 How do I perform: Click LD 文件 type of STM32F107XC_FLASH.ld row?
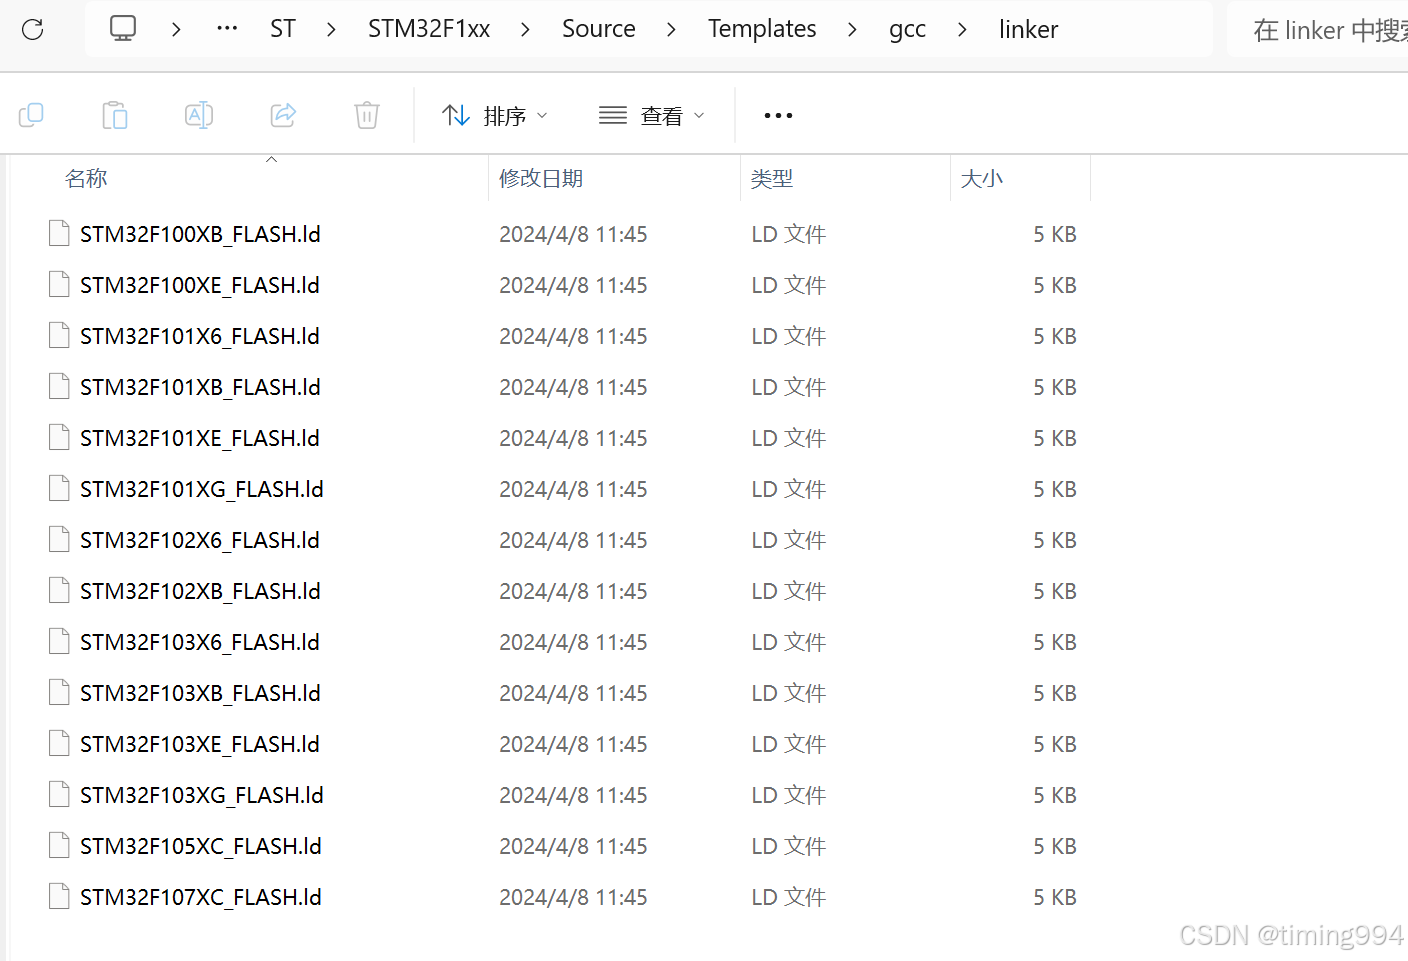click(789, 897)
